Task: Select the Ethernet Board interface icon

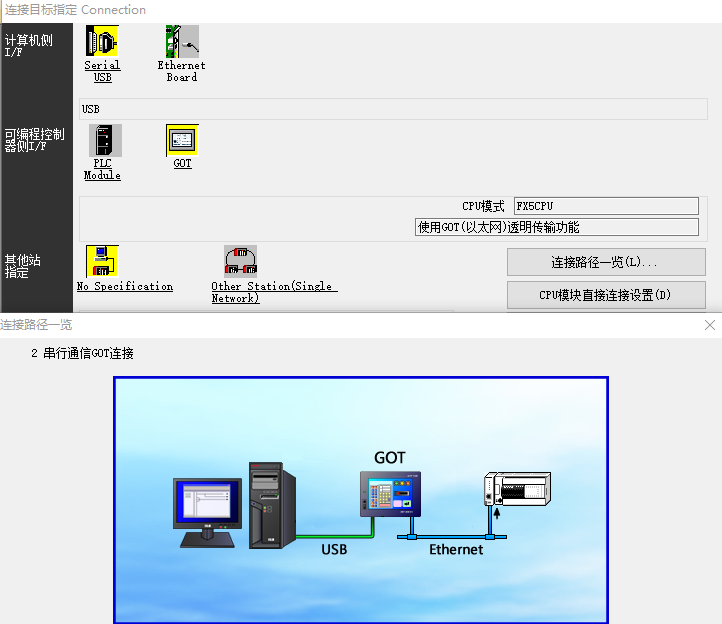Action: (182, 42)
